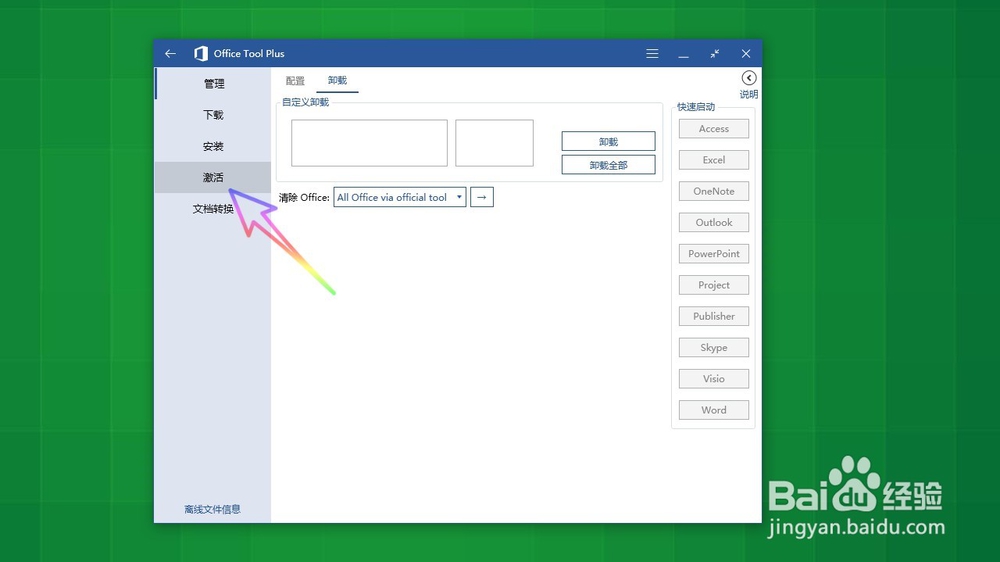The height and width of the screenshot is (562, 1000).
Task: Click the arrow button next to clear Office dropdown
Action: [482, 197]
